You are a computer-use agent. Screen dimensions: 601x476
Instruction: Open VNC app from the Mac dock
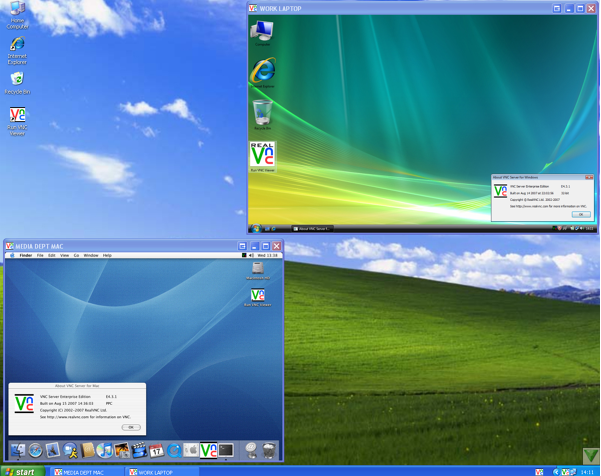[209, 450]
